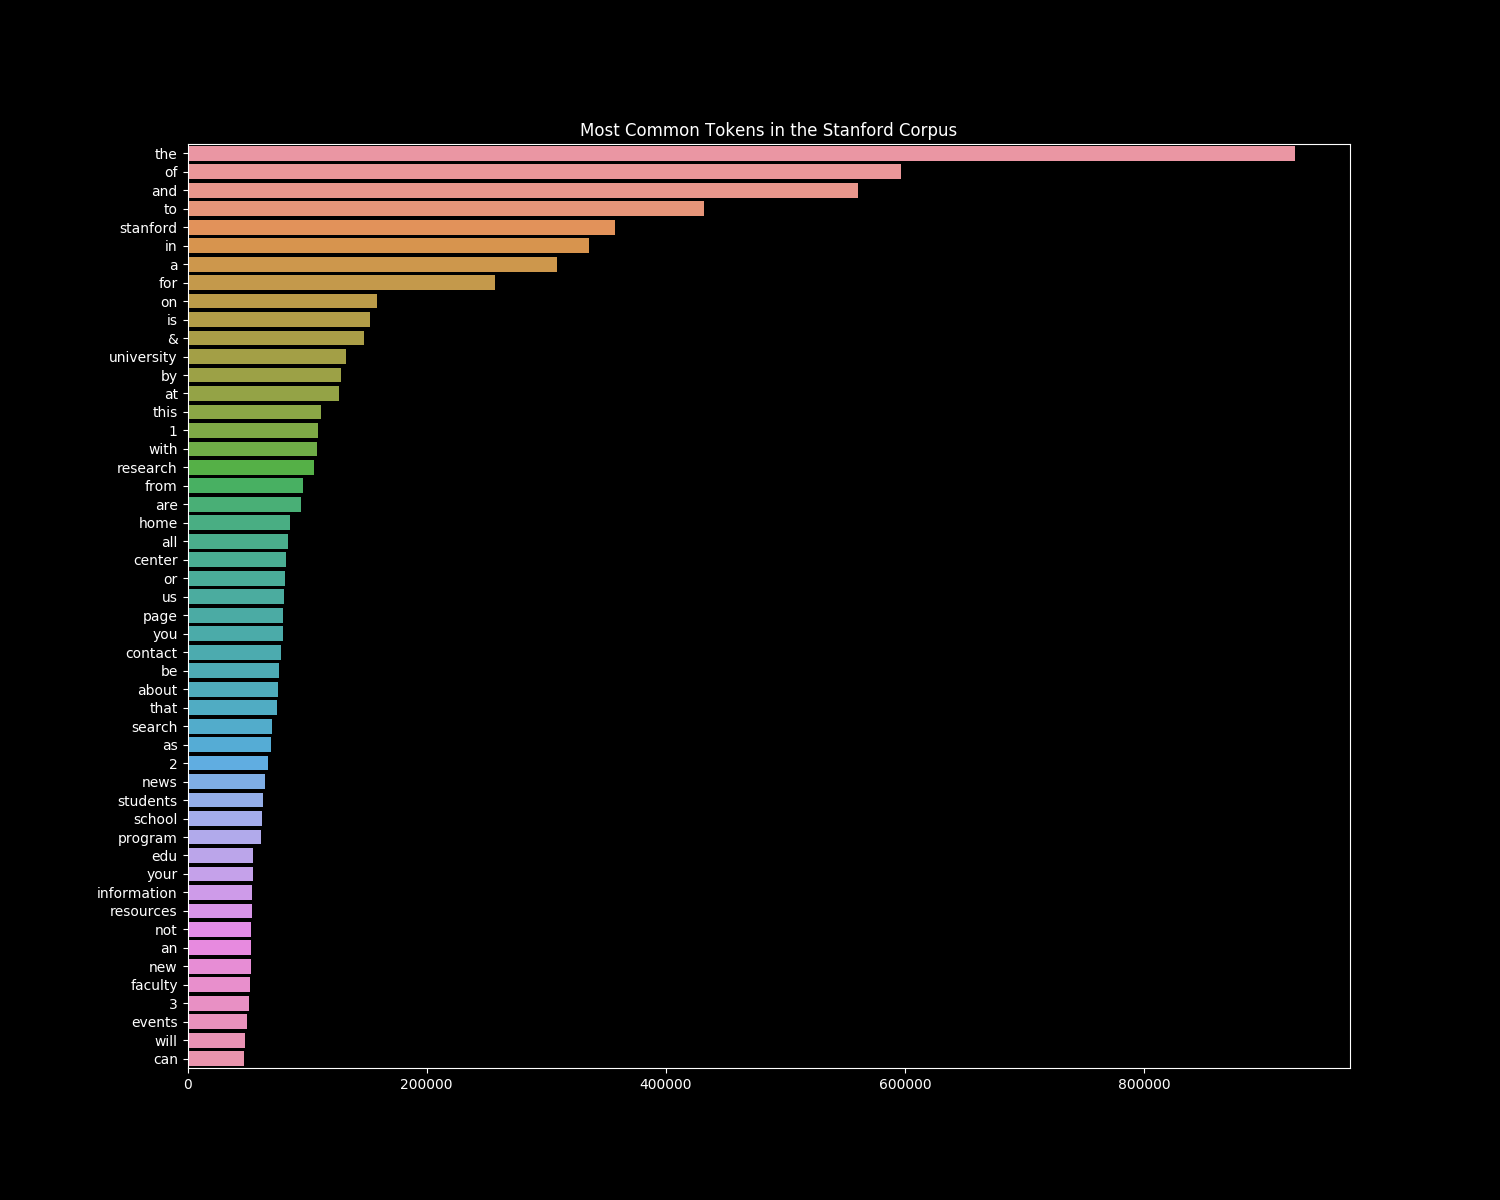Image resolution: width=1500 pixels, height=1200 pixels.
Task: Click the y-axis label 'the'
Action: click(165, 154)
